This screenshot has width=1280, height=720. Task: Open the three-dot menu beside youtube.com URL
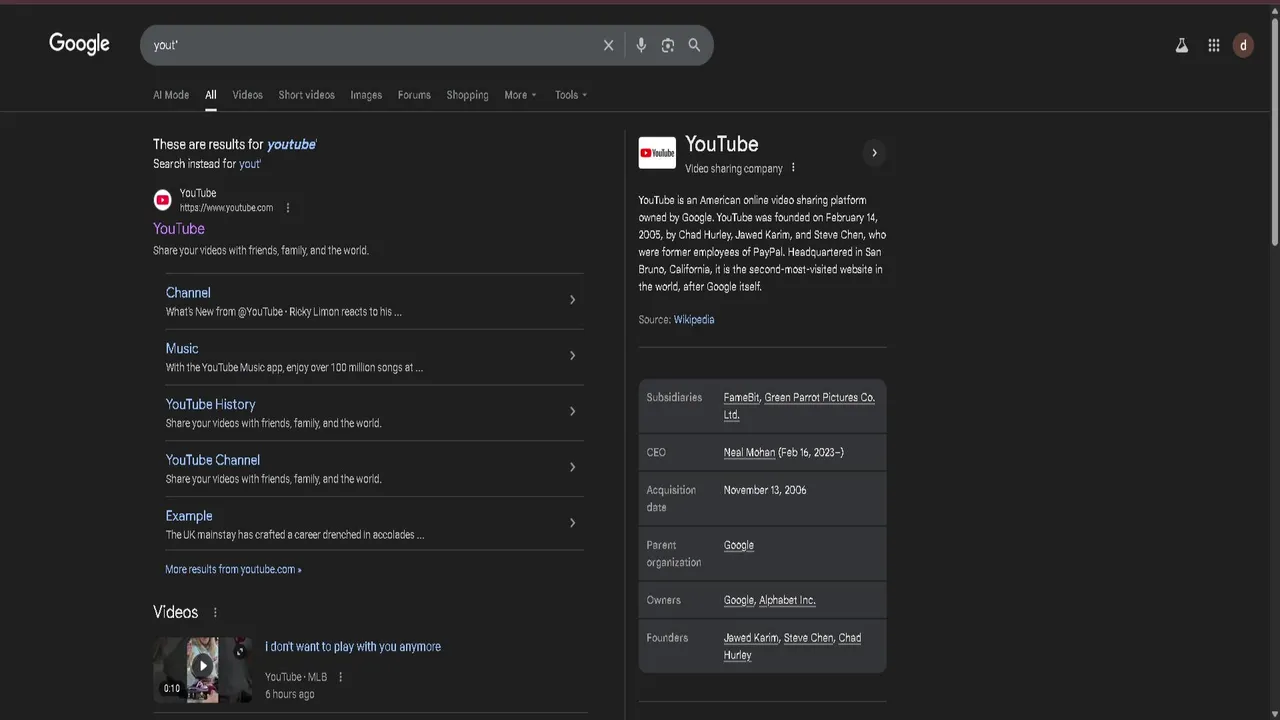288,208
